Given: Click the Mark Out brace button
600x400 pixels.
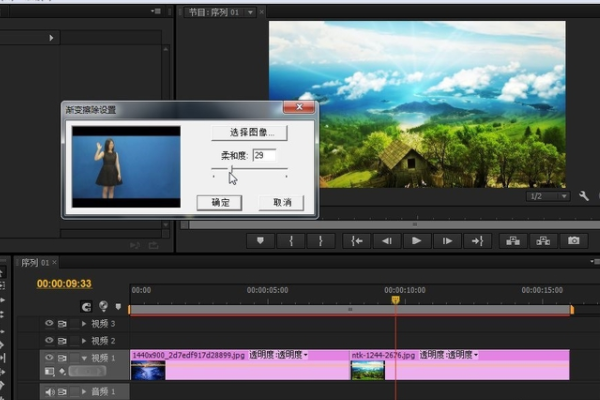Looking at the screenshot, I should [x=321, y=241].
